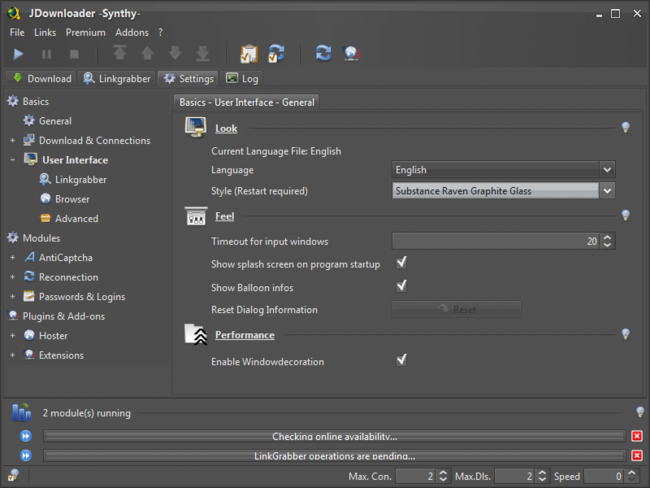This screenshot has width=650, height=488.
Task: Click forward icon beside Checking online availability
Action: click(x=26, y=436)
